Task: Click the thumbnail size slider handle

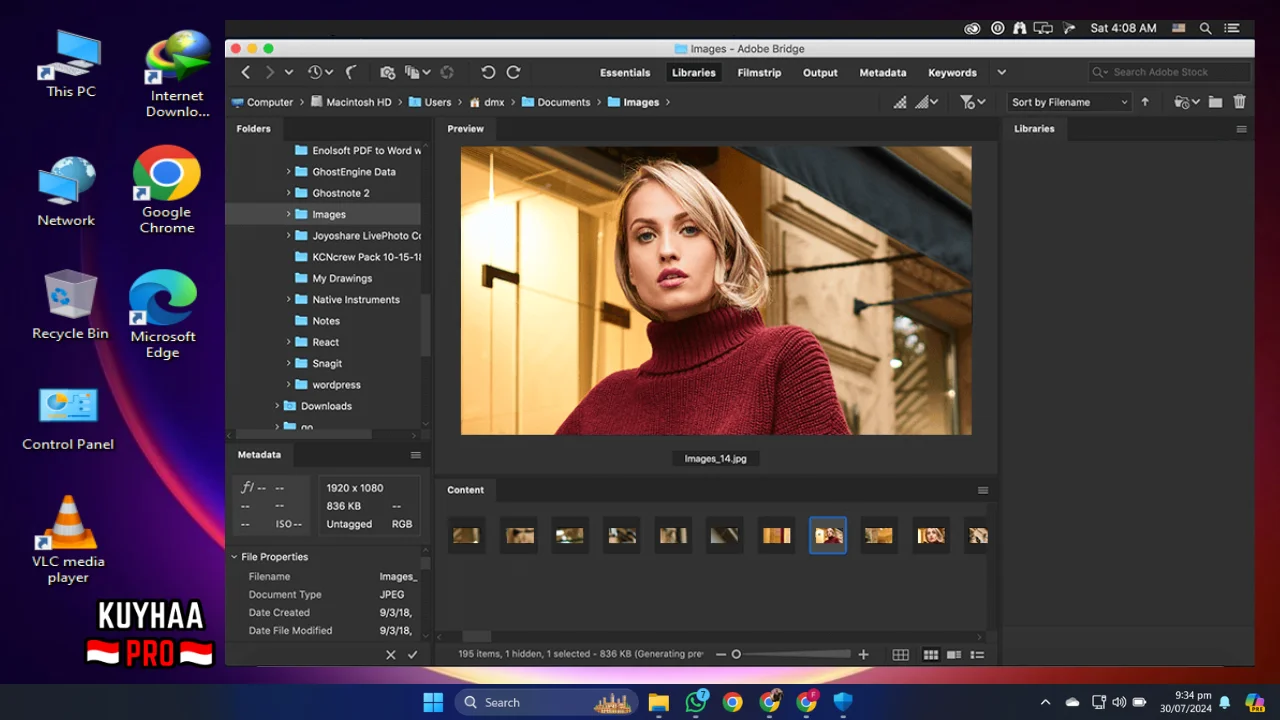Action: (736, 655)
